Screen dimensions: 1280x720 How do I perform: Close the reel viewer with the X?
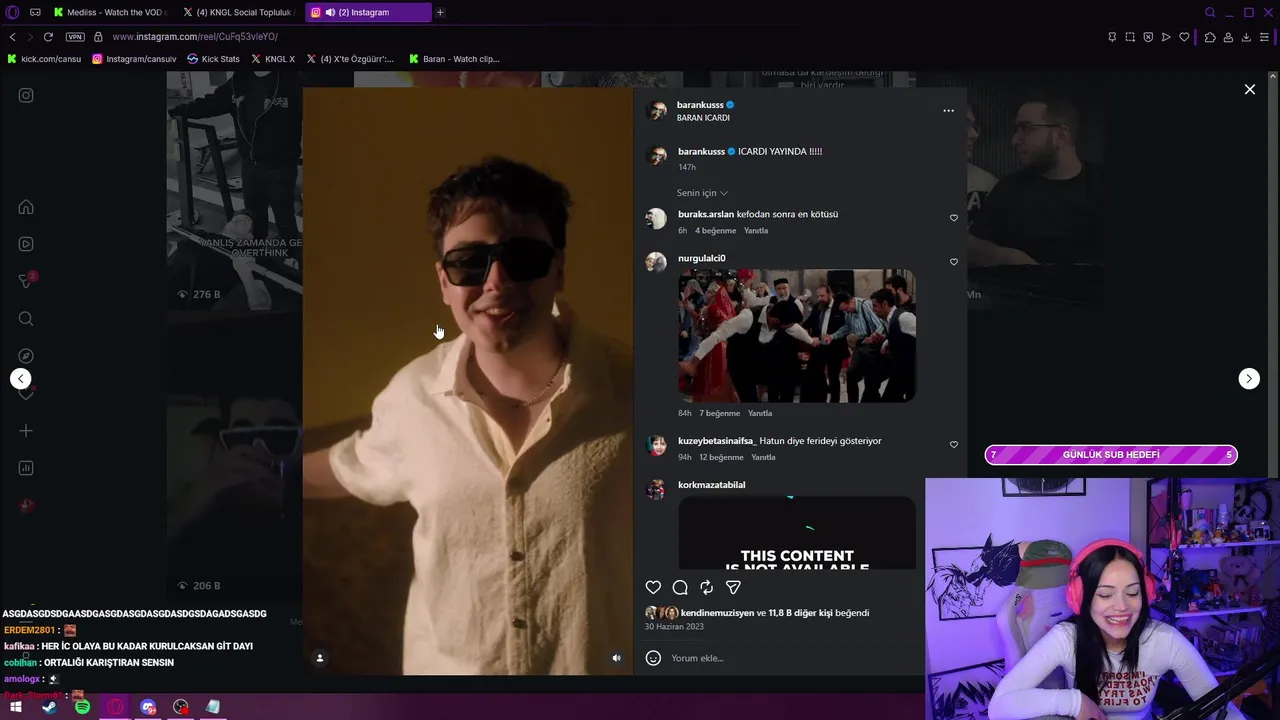click(x=1249, y=89)
